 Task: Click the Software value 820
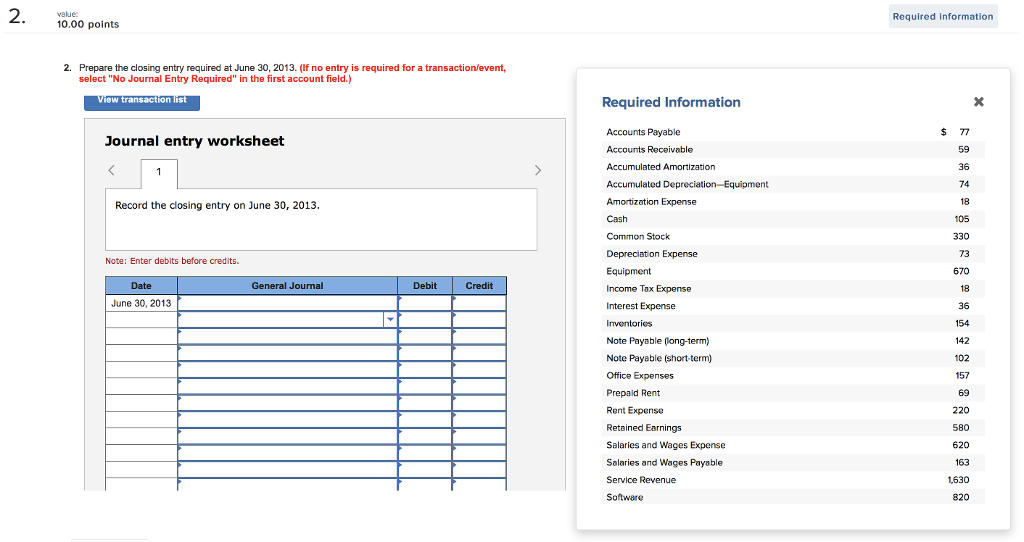(x=961, y=497)
